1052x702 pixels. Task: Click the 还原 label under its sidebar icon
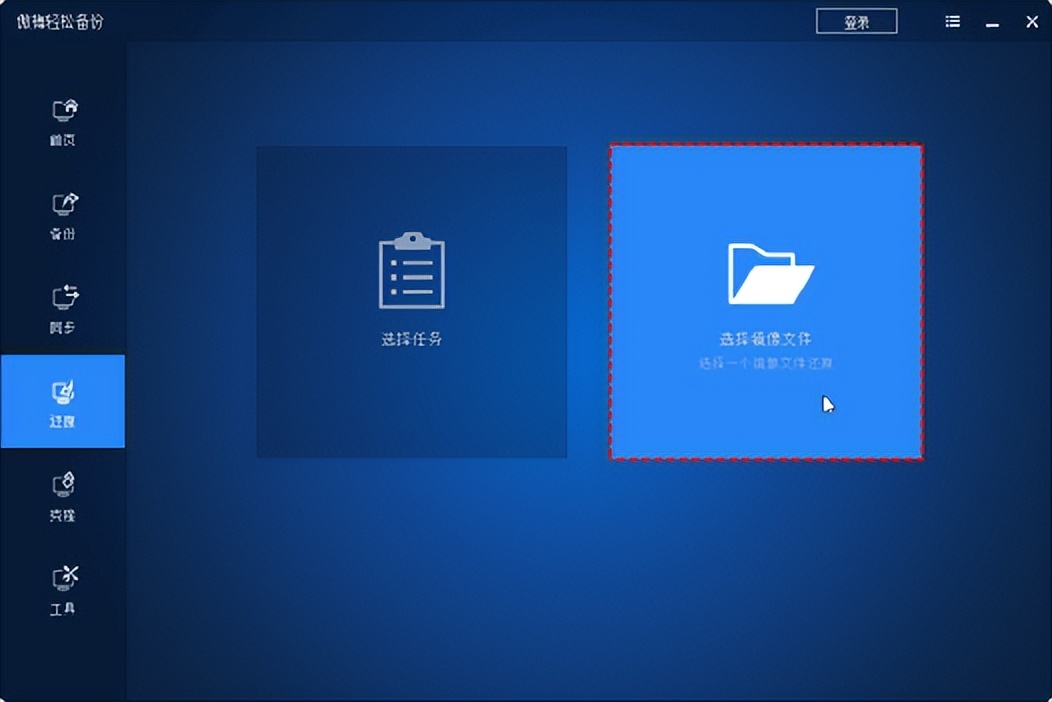[62, 420]
